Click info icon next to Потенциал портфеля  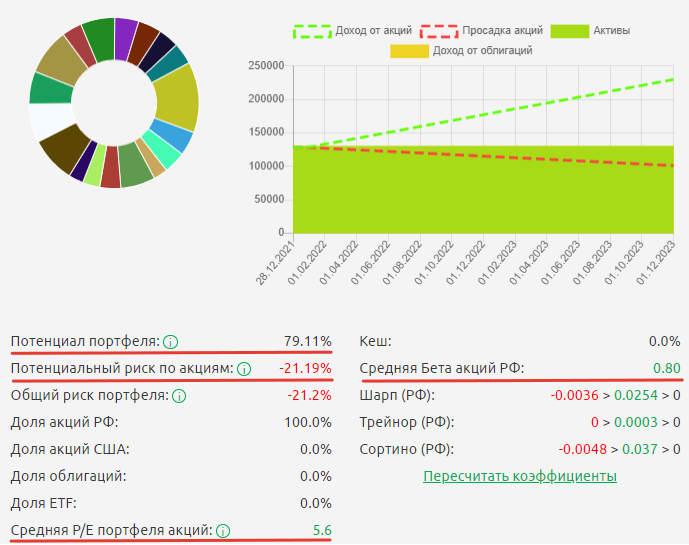point(170,342)
